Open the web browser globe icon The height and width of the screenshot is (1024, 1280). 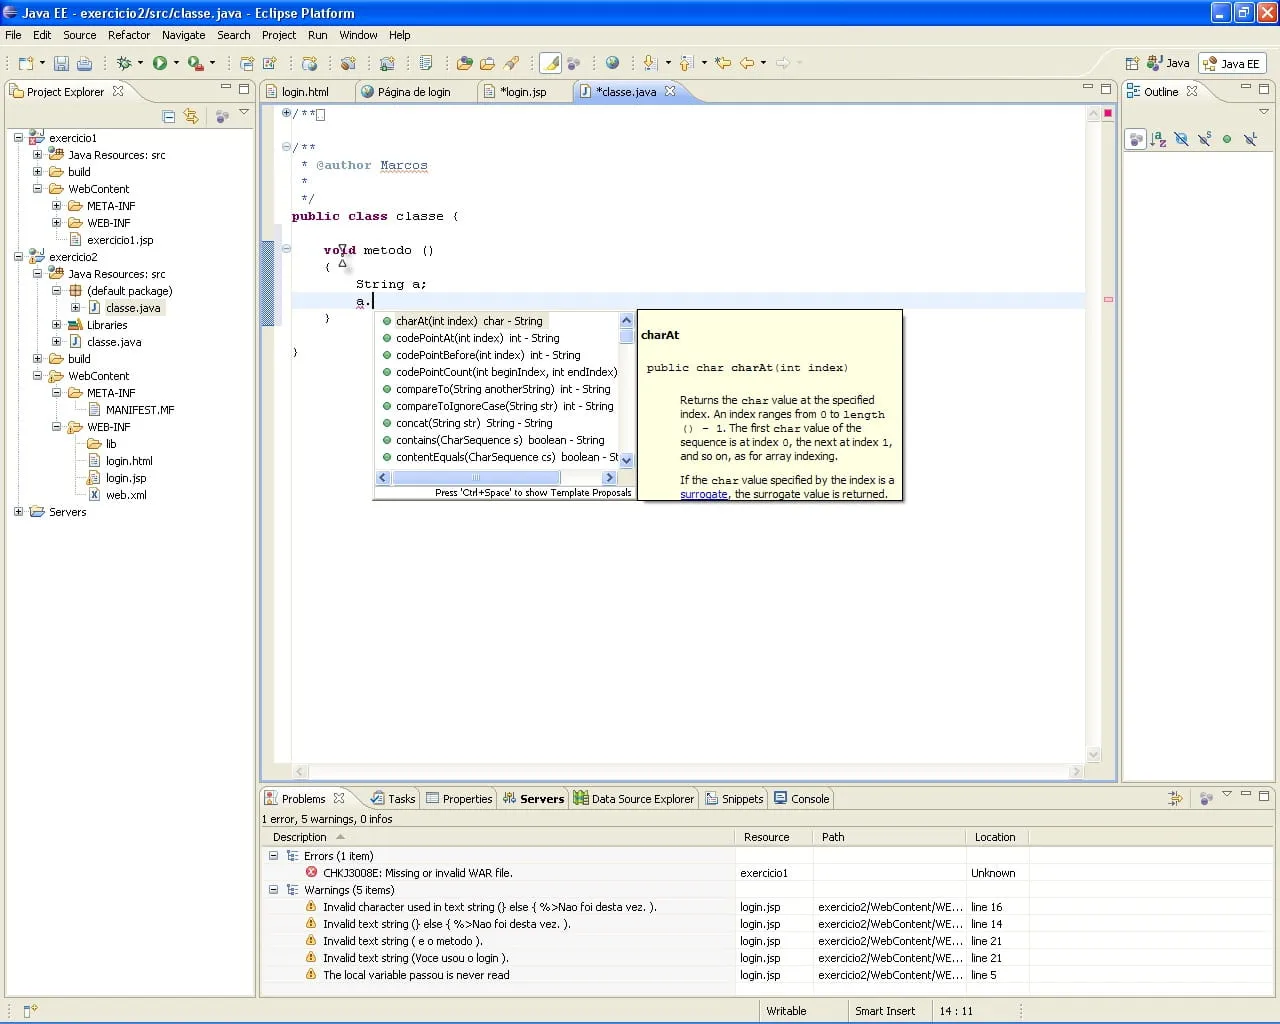tap(612, 63)
